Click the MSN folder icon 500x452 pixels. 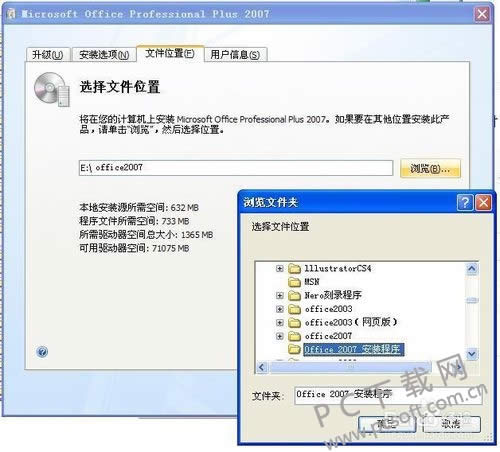pos(294,282)
